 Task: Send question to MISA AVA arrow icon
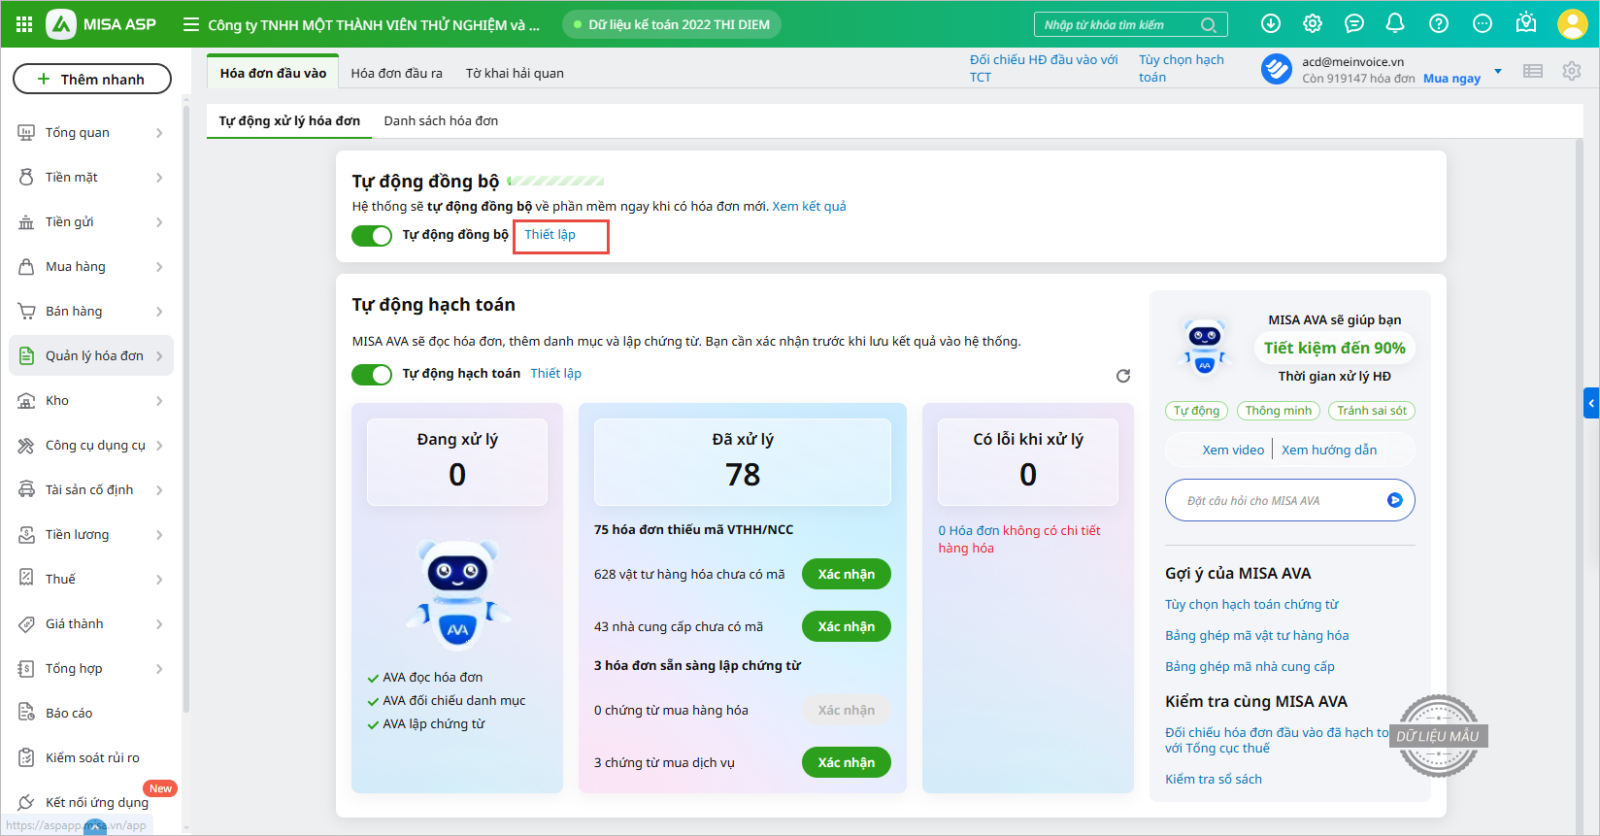1394,500
